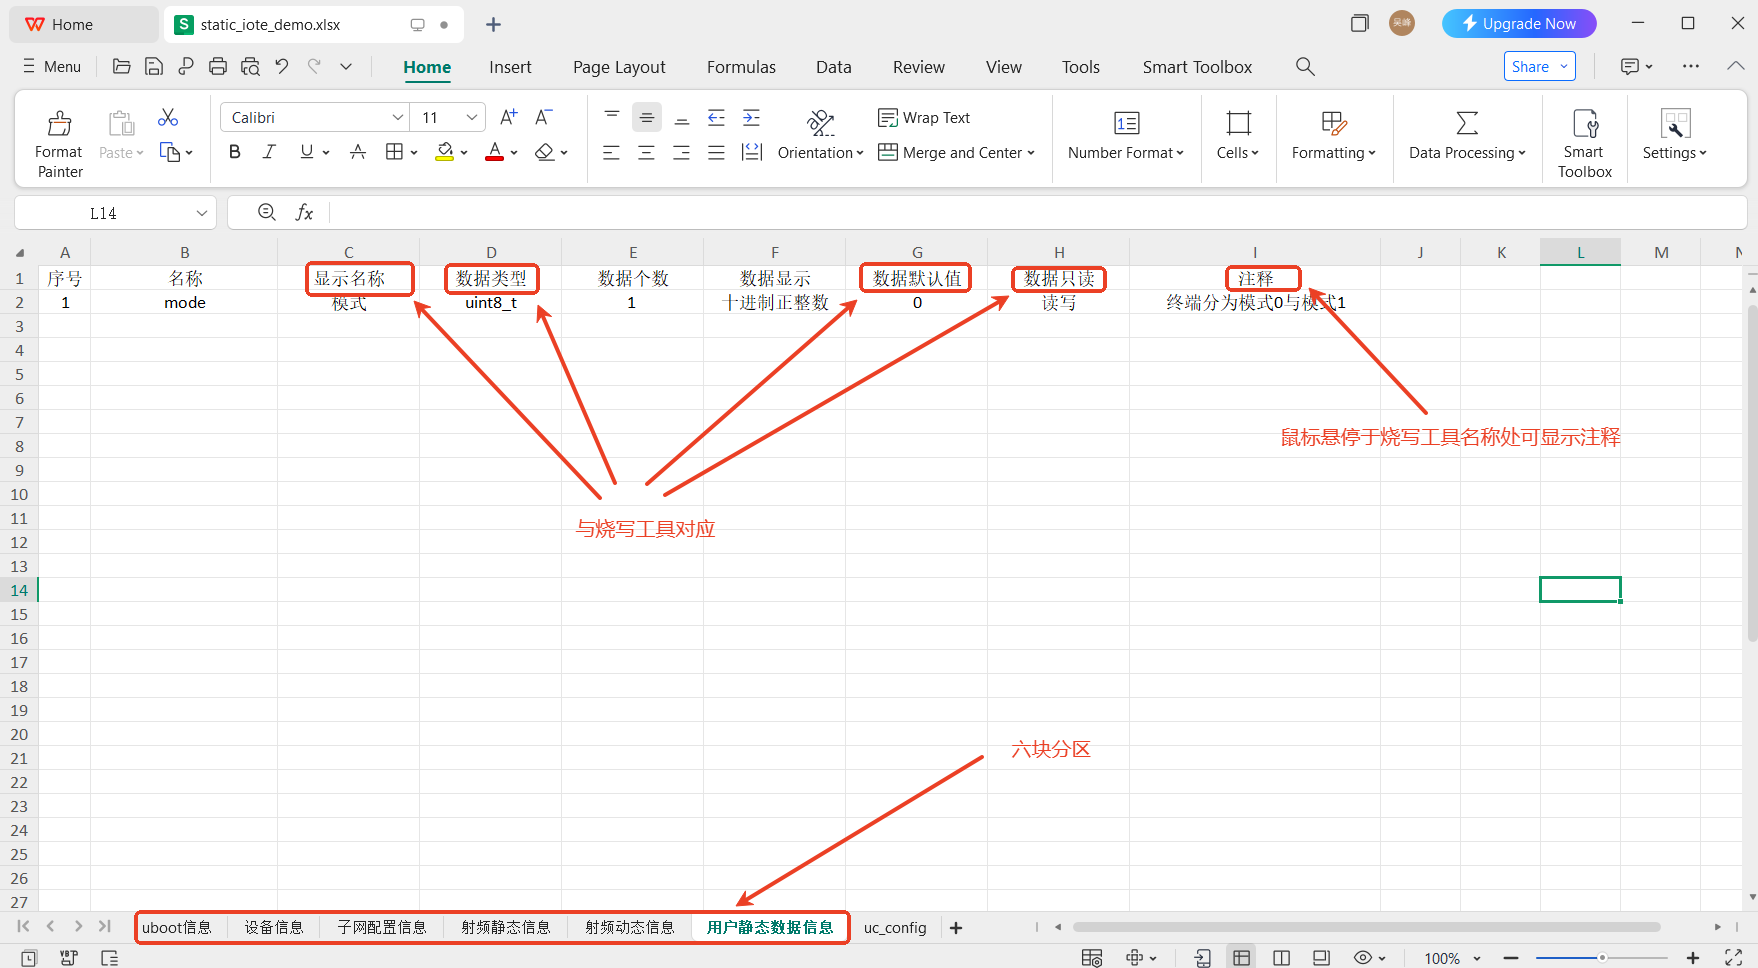Image resolution: width=1758 pixels, height=968 pixels.
Task: Click the horizontal scrollbar
Action: 1366,927
